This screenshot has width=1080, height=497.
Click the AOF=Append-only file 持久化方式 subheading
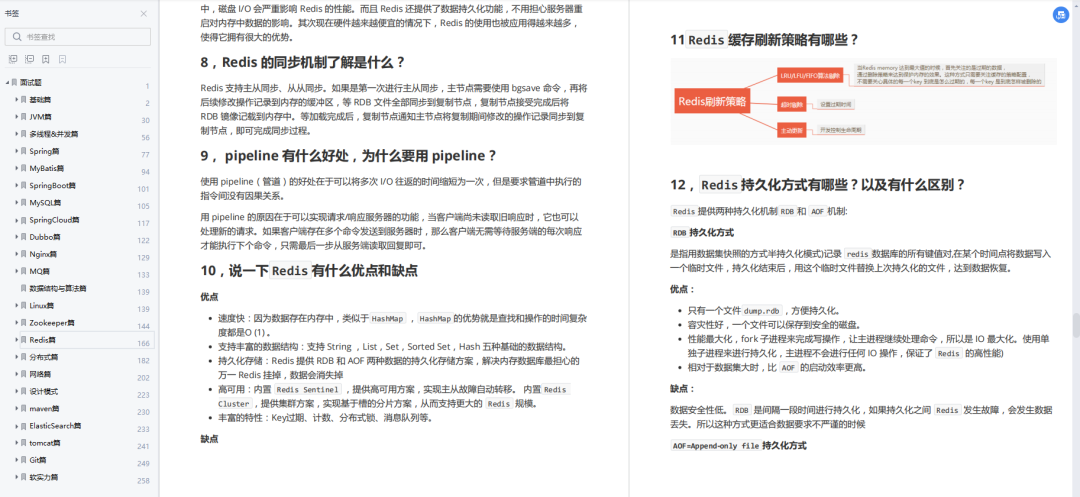point(738,445)
